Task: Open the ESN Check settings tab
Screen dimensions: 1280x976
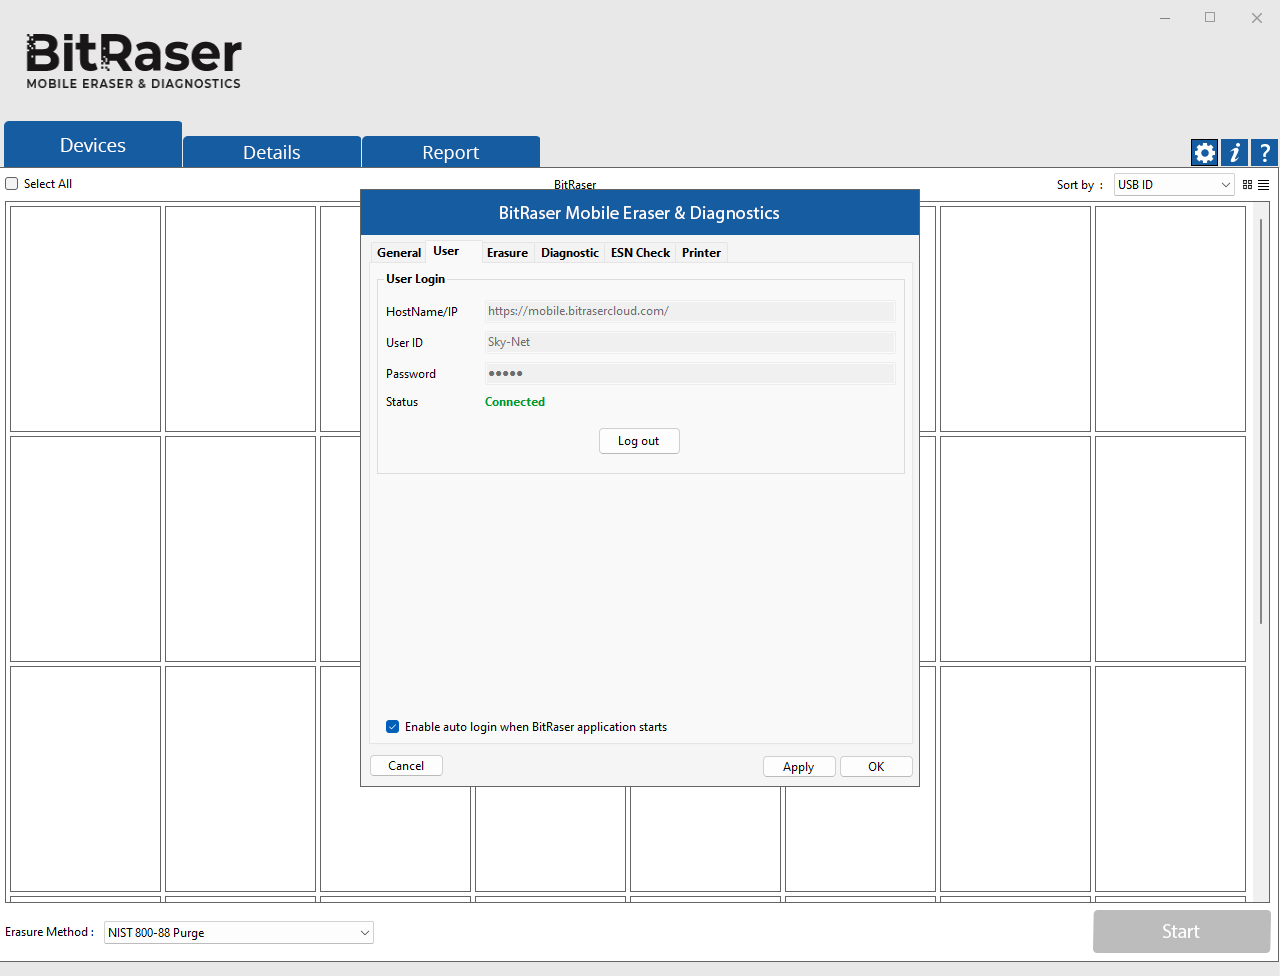Action: pos(640,253)
